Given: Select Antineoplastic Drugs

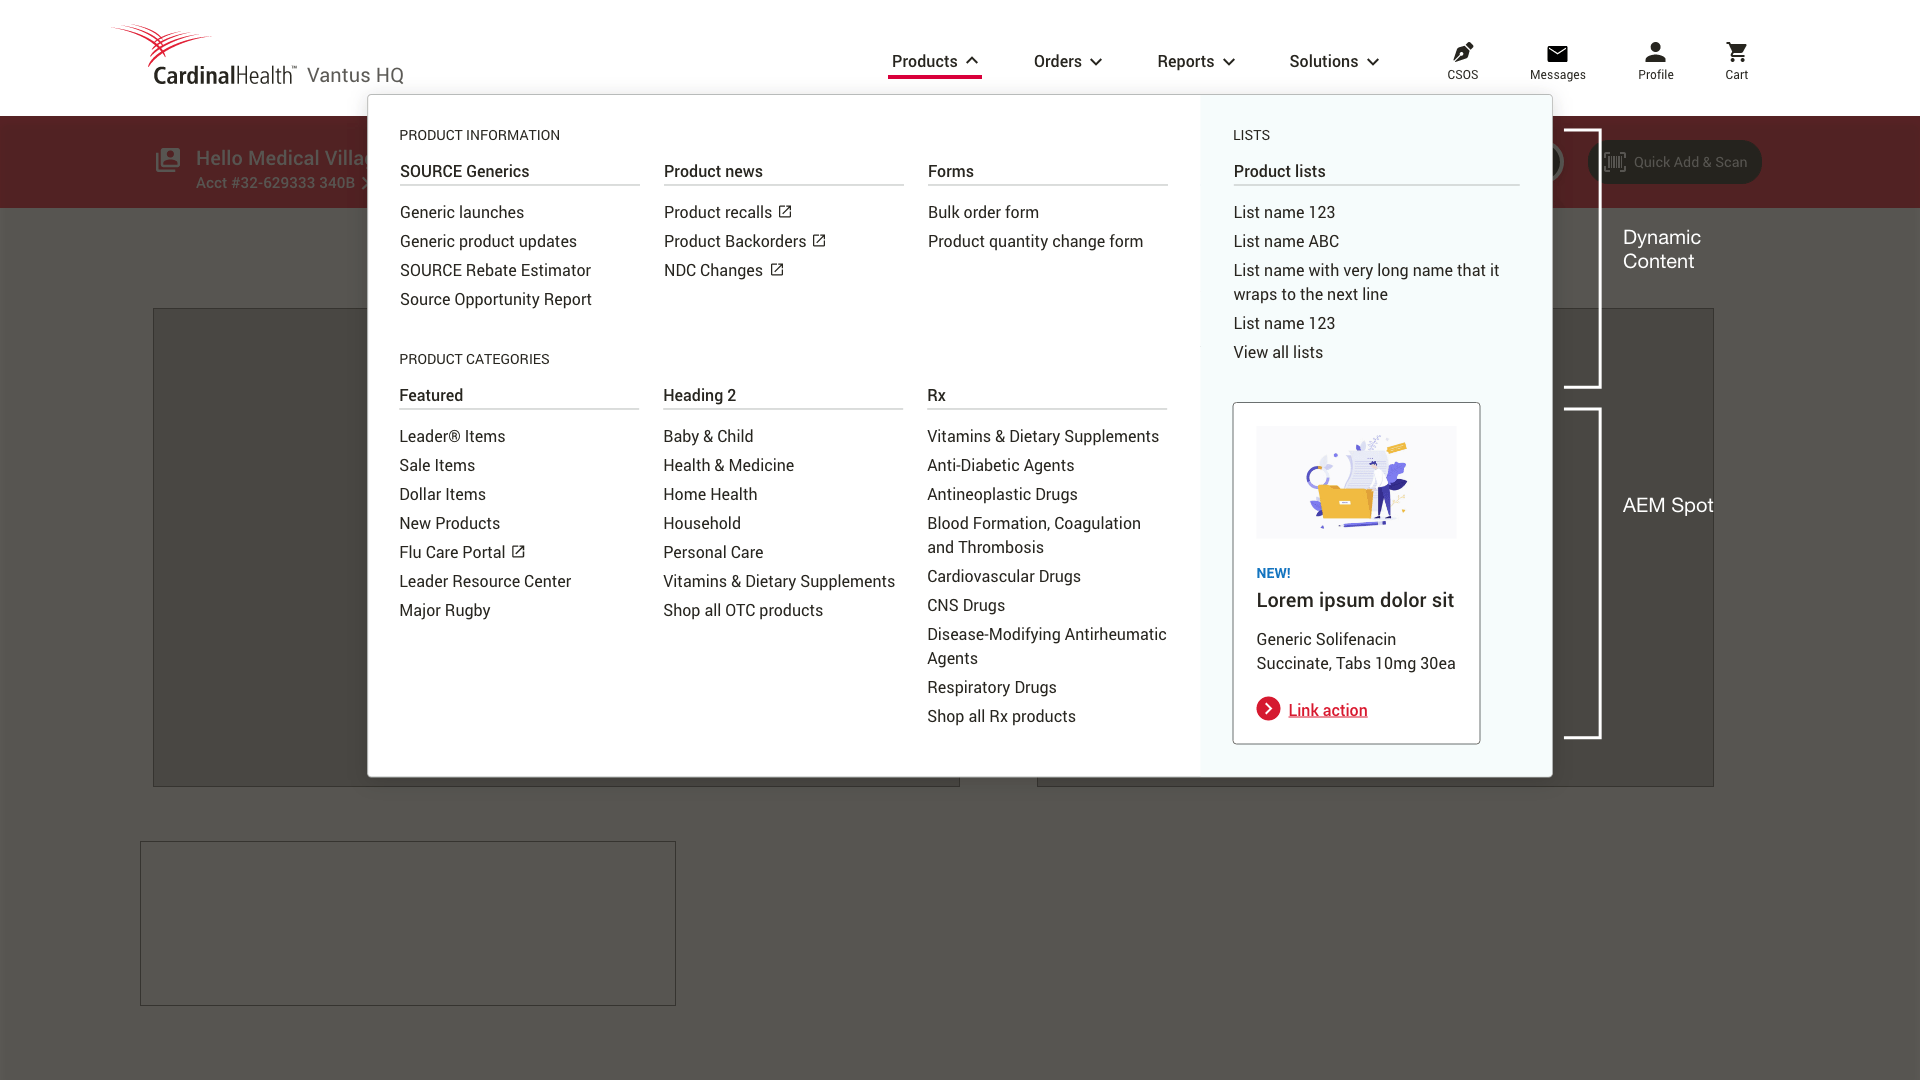Looking at the screenshot, I should (x=1002, y=494).
